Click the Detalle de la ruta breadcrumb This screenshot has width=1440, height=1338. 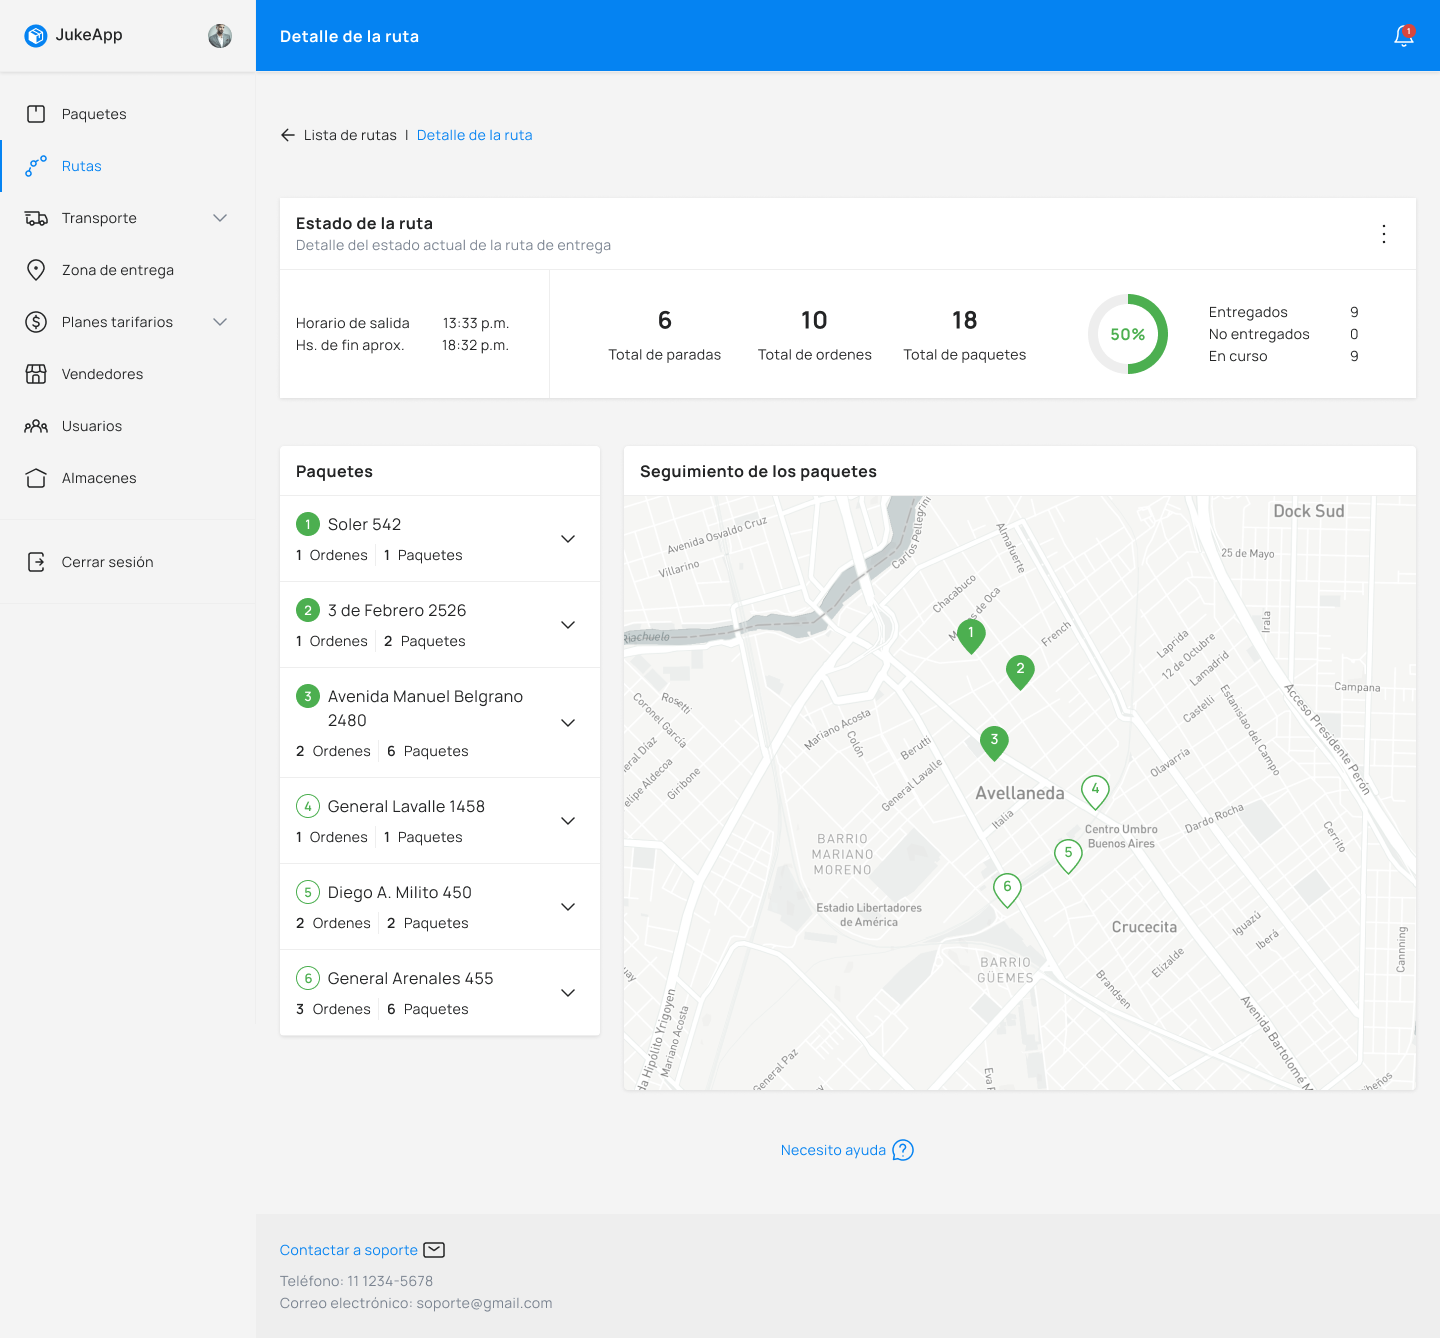point(474,135)
